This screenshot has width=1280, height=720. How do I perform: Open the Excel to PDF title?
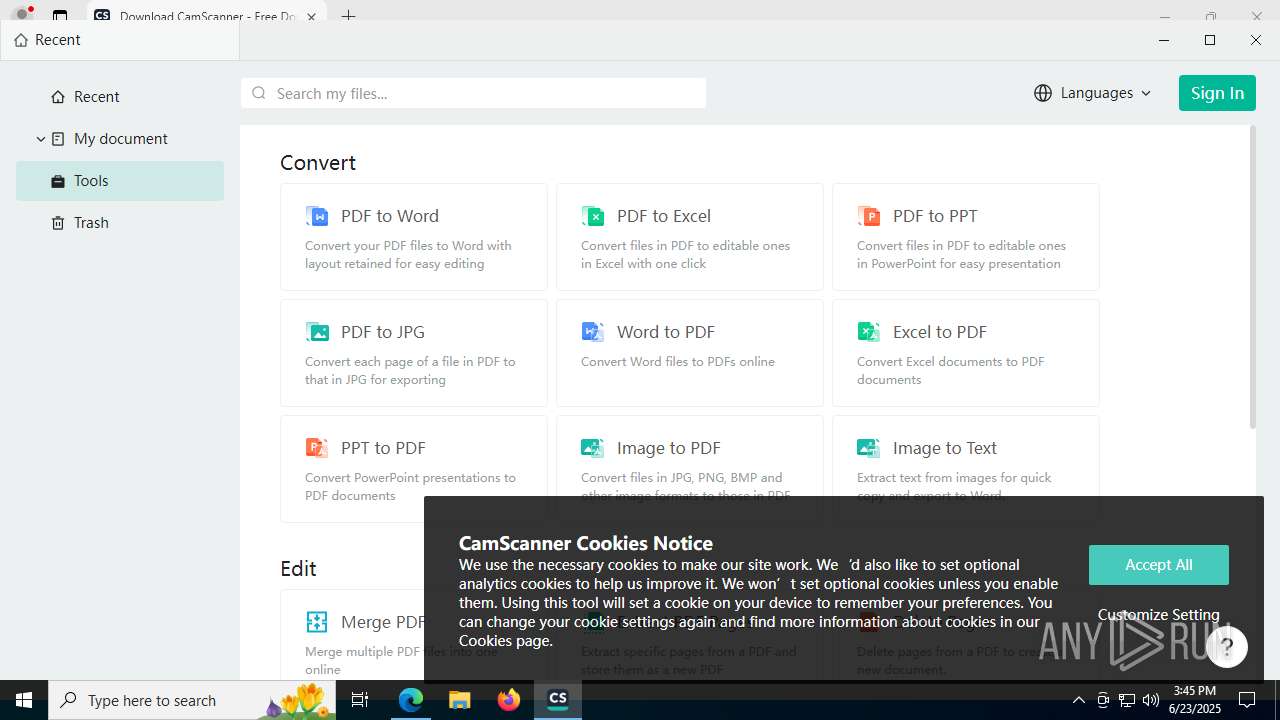tap(940, 332)
